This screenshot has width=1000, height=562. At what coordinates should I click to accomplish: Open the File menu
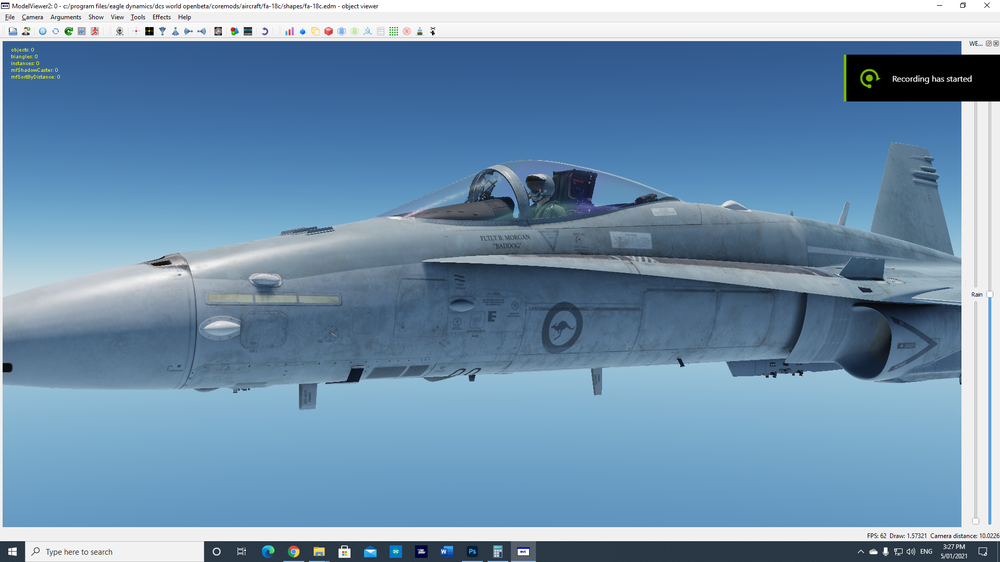[x=10, y=17]
